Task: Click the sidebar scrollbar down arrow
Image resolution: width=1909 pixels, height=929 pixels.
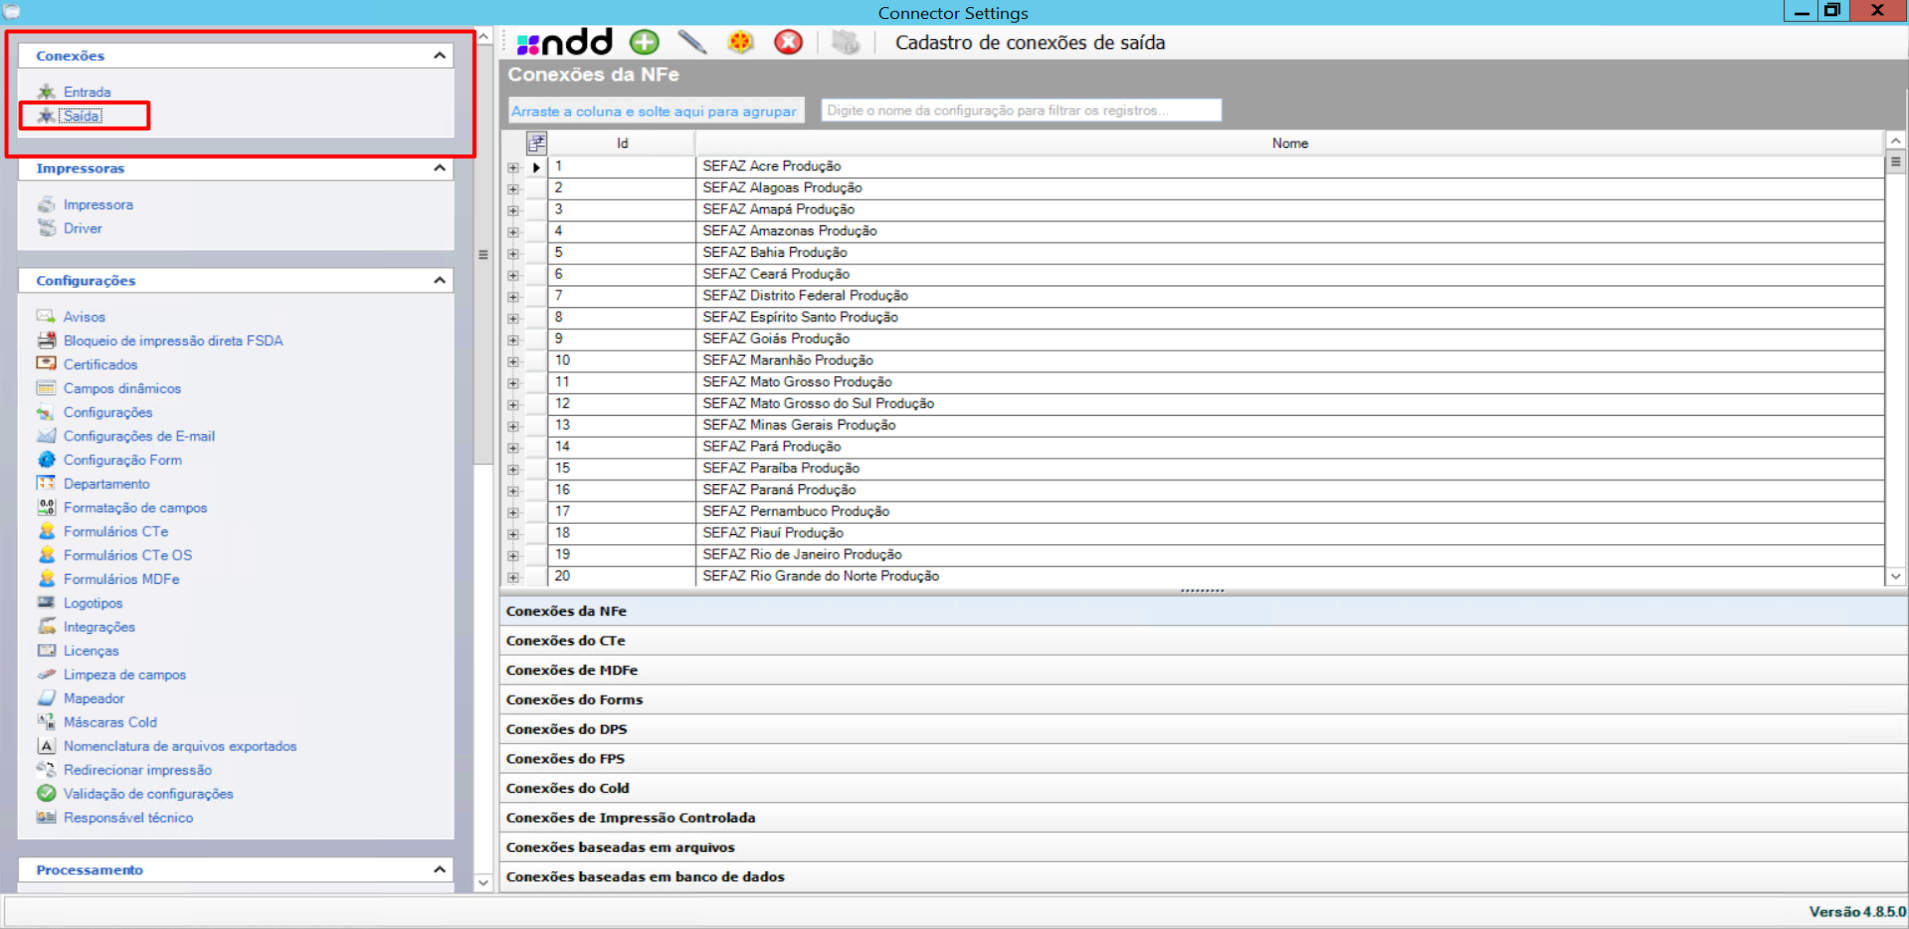Action: click(x=483, y=882)
